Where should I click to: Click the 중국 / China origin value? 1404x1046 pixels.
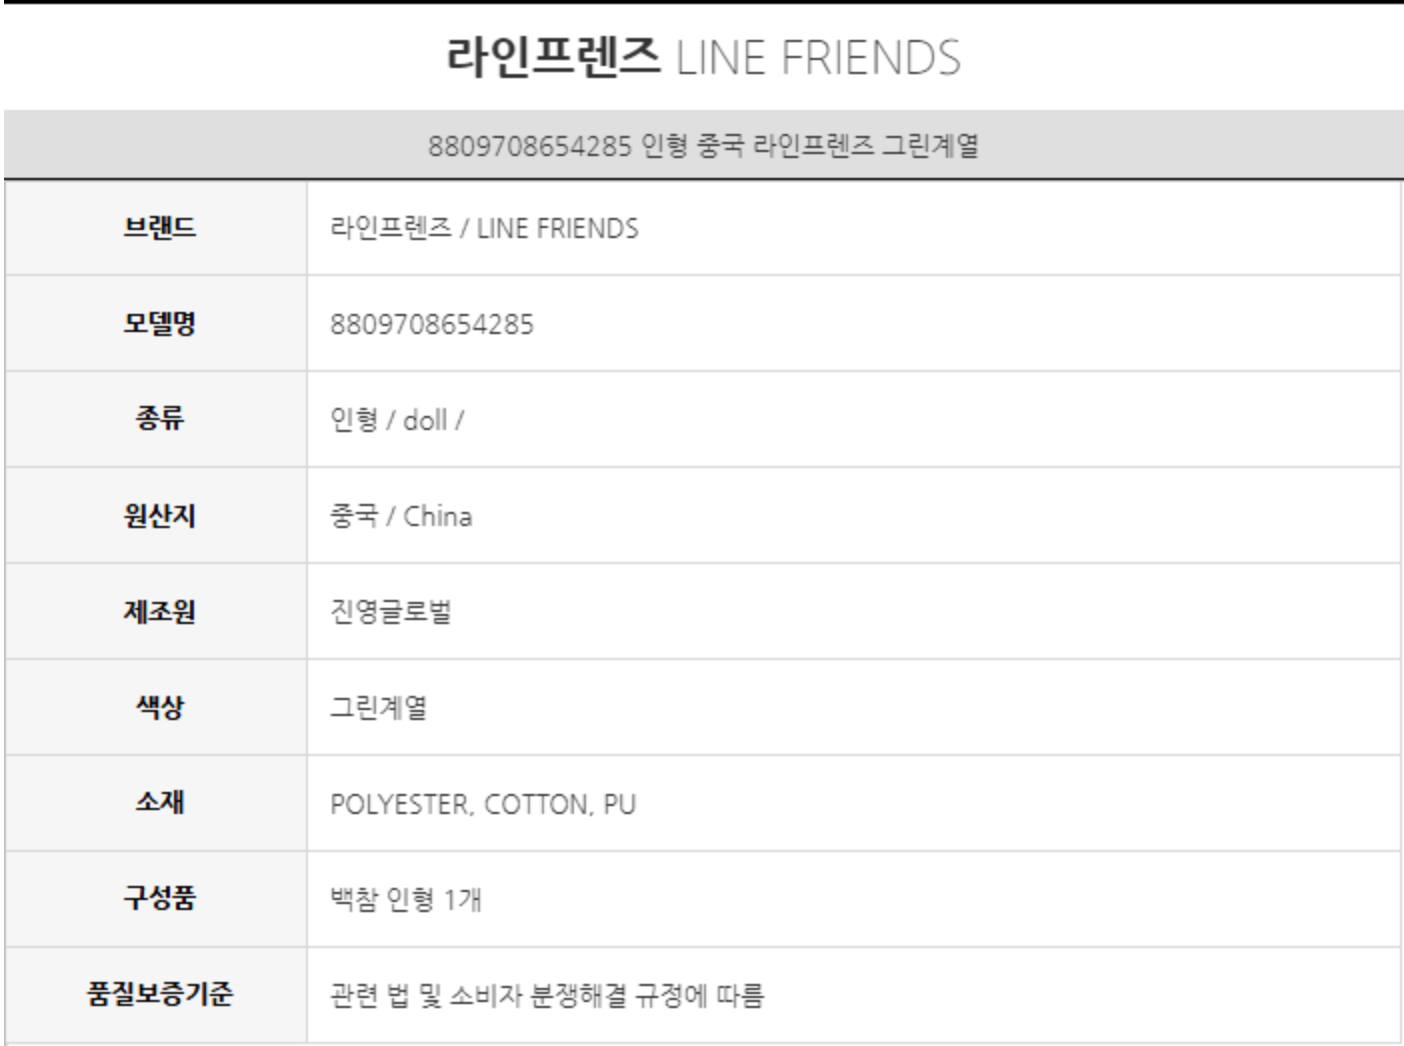pyautogui.click(x=401, y=517)
